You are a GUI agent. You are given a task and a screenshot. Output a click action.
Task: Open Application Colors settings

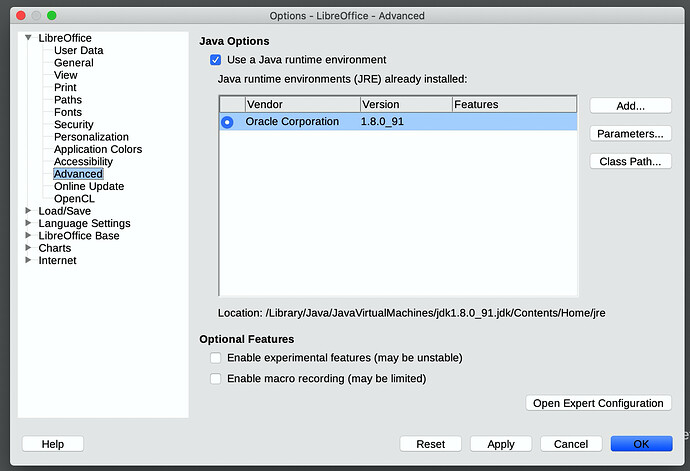[98, 149]
